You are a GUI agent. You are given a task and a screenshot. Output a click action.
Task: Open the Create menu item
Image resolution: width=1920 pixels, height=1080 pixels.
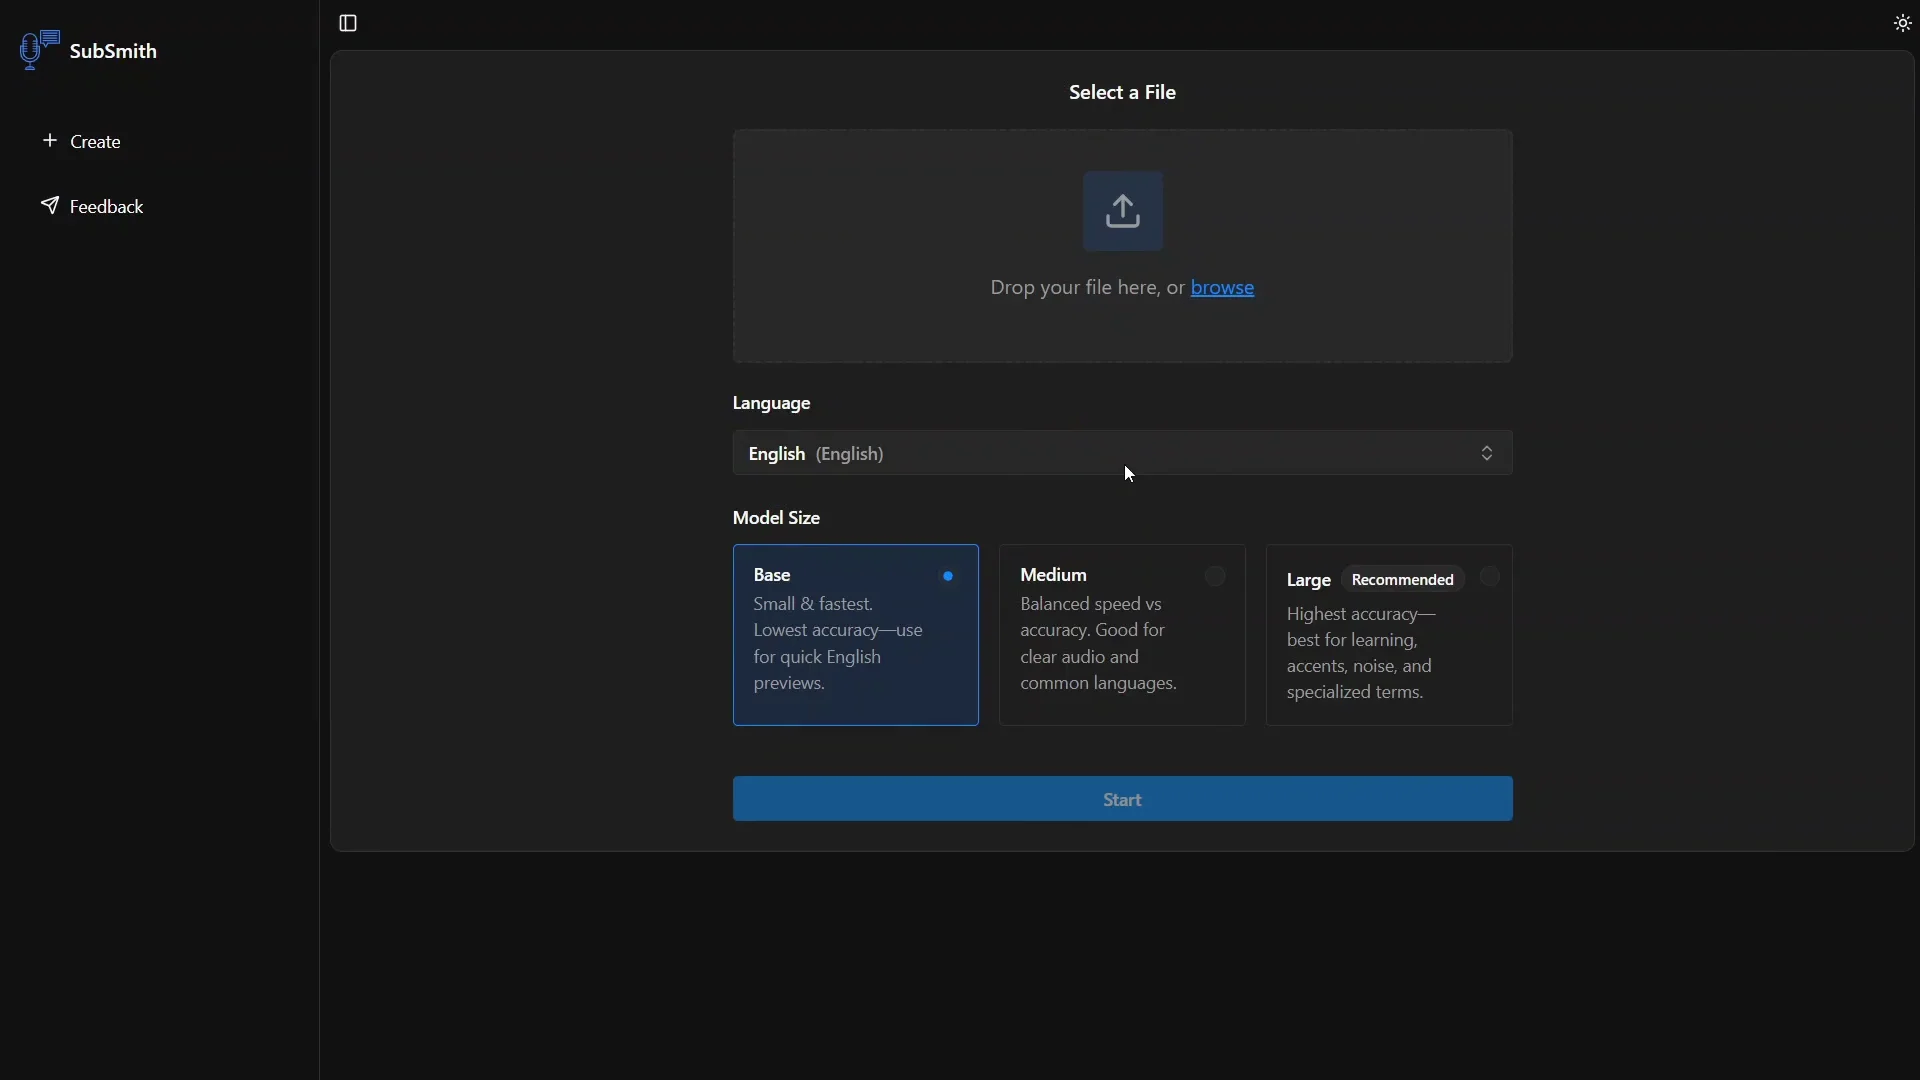pyautogui.click(x=96, y=142)
